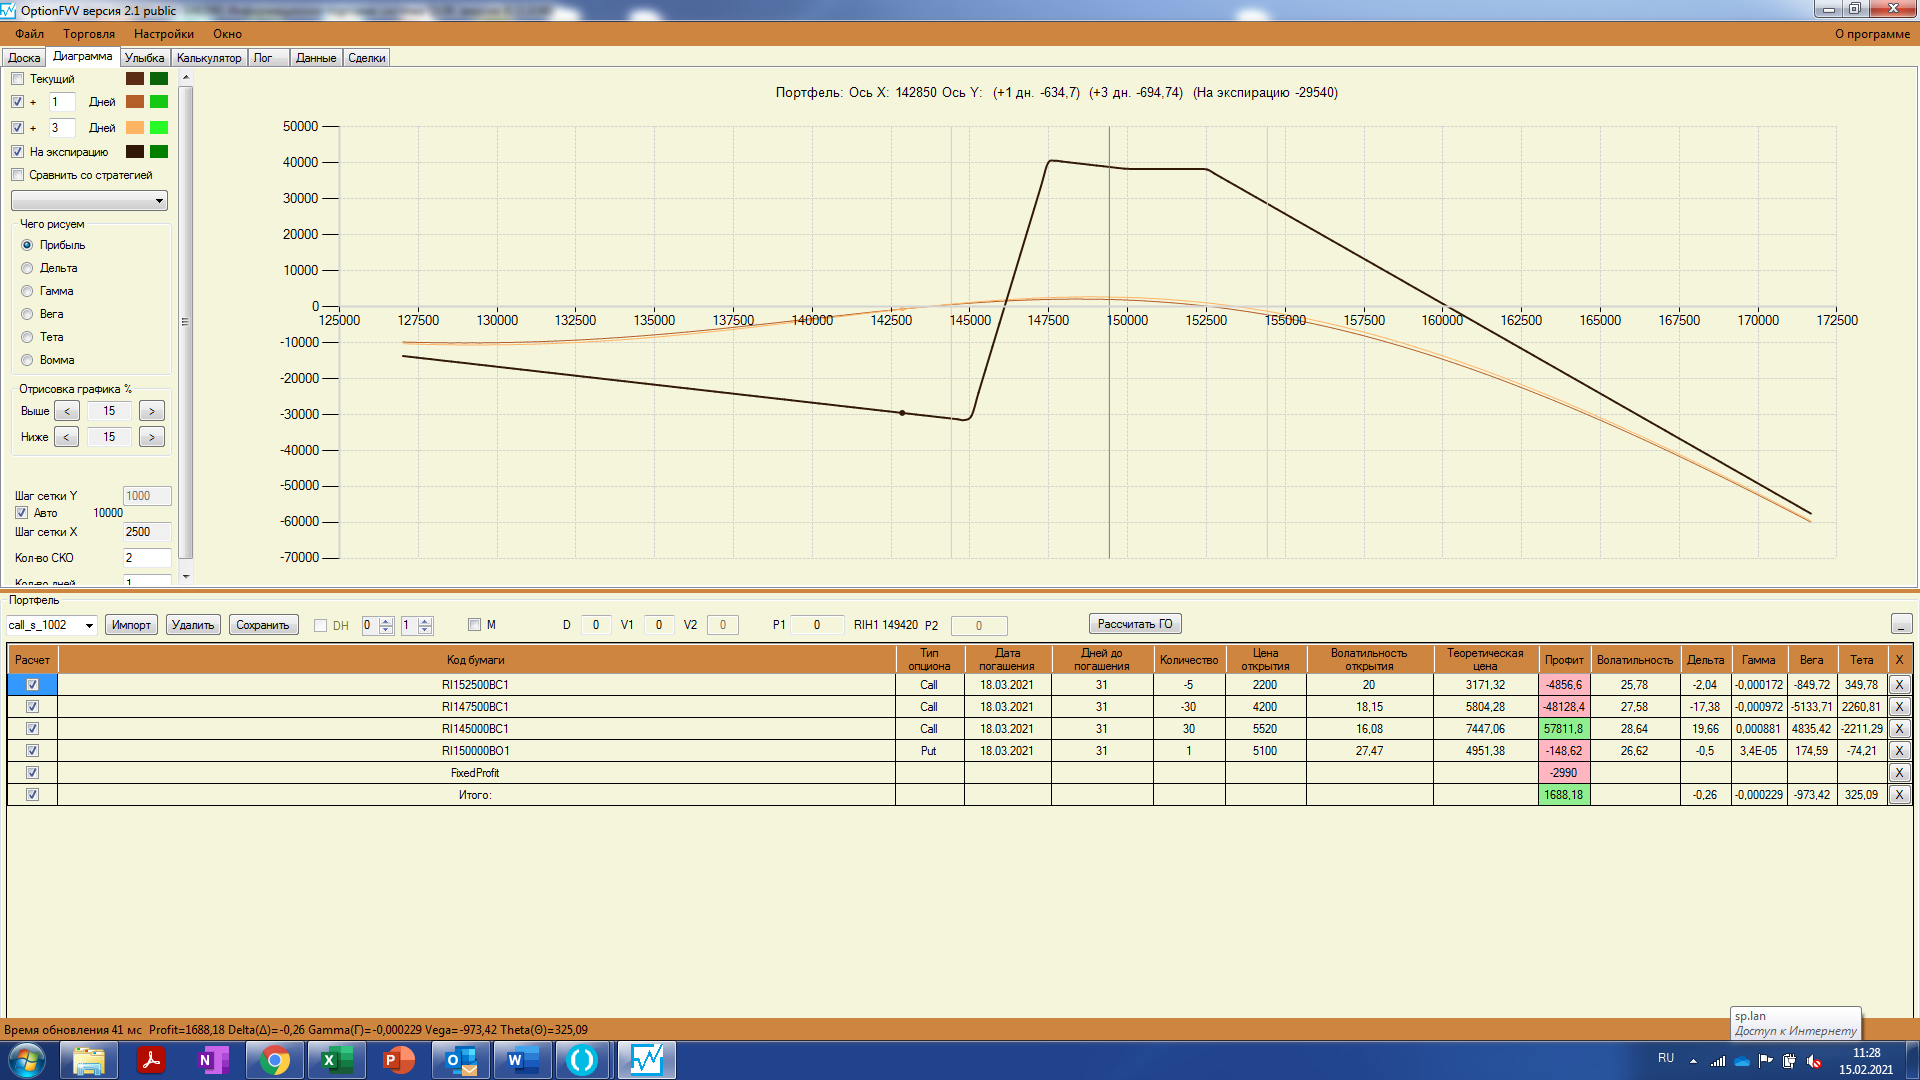Switch to the 'Улыбка' tab
The width and height of the screenshot is (1920, 1080).
144,58
